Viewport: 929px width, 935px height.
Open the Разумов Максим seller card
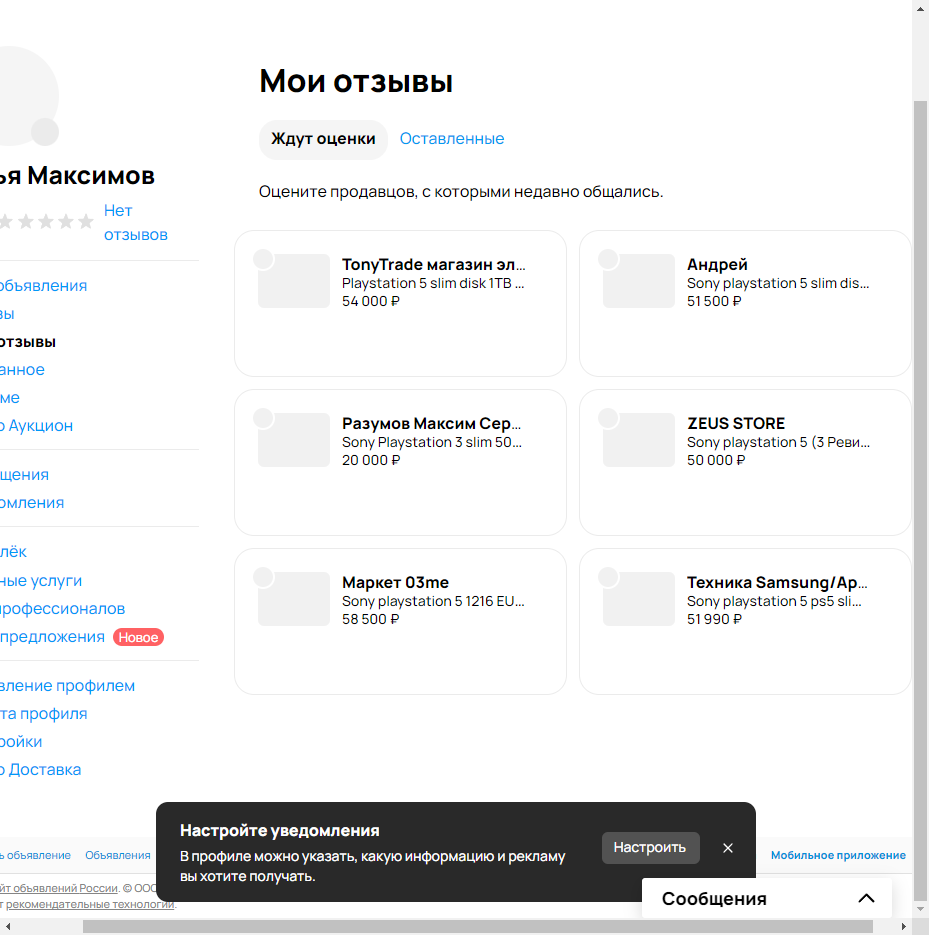click(400, 463)
